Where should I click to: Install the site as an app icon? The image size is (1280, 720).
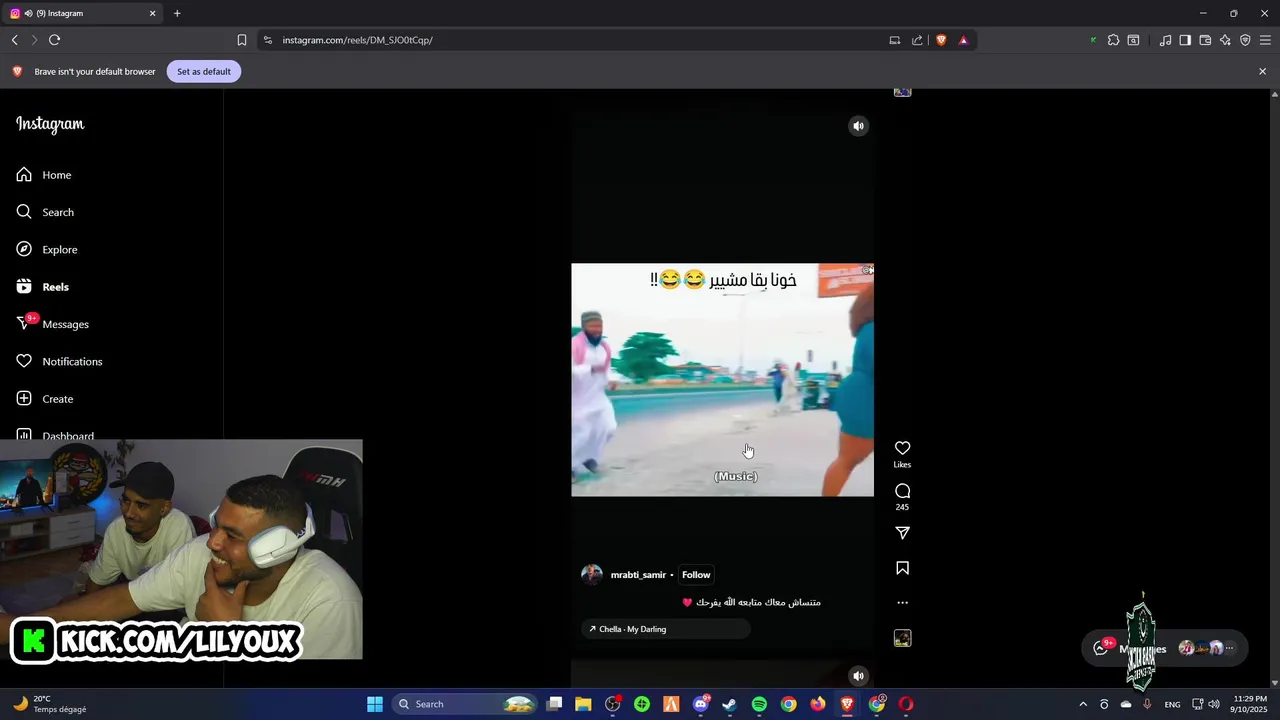pos(895,40)
